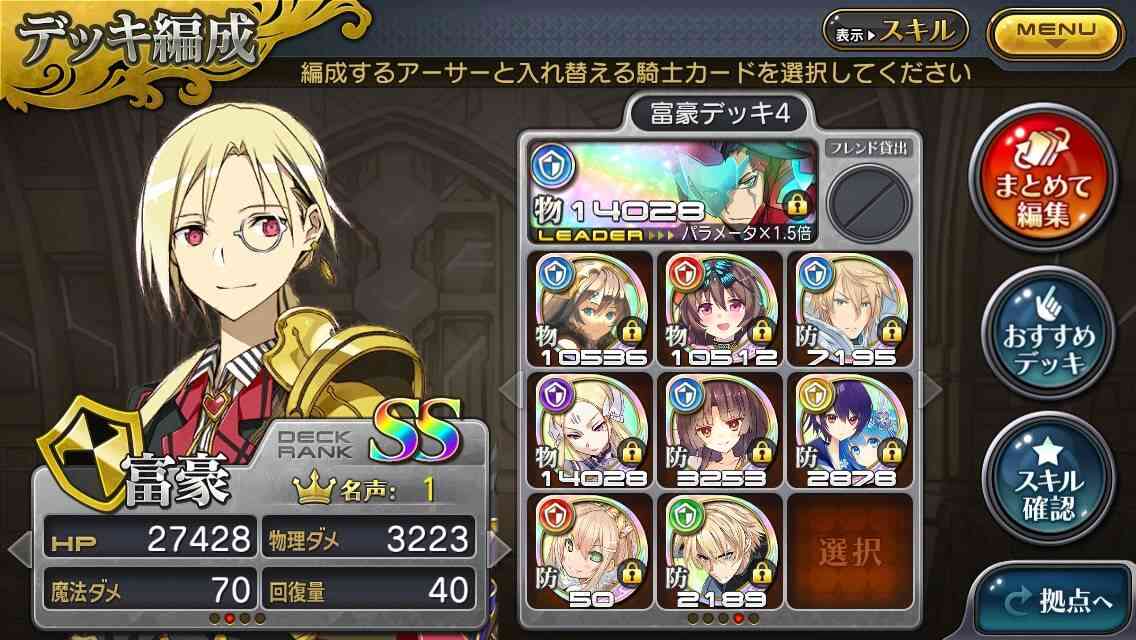
Task: Open the まとめて編集 bulk edit button
Action: point(1042,178)
